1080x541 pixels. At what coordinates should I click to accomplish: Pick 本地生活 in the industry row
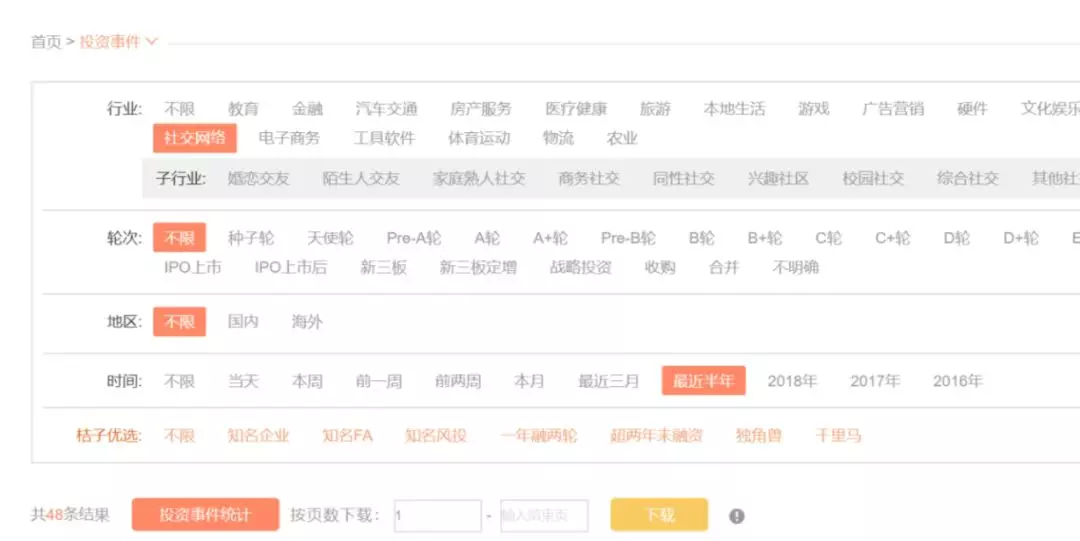734,109
